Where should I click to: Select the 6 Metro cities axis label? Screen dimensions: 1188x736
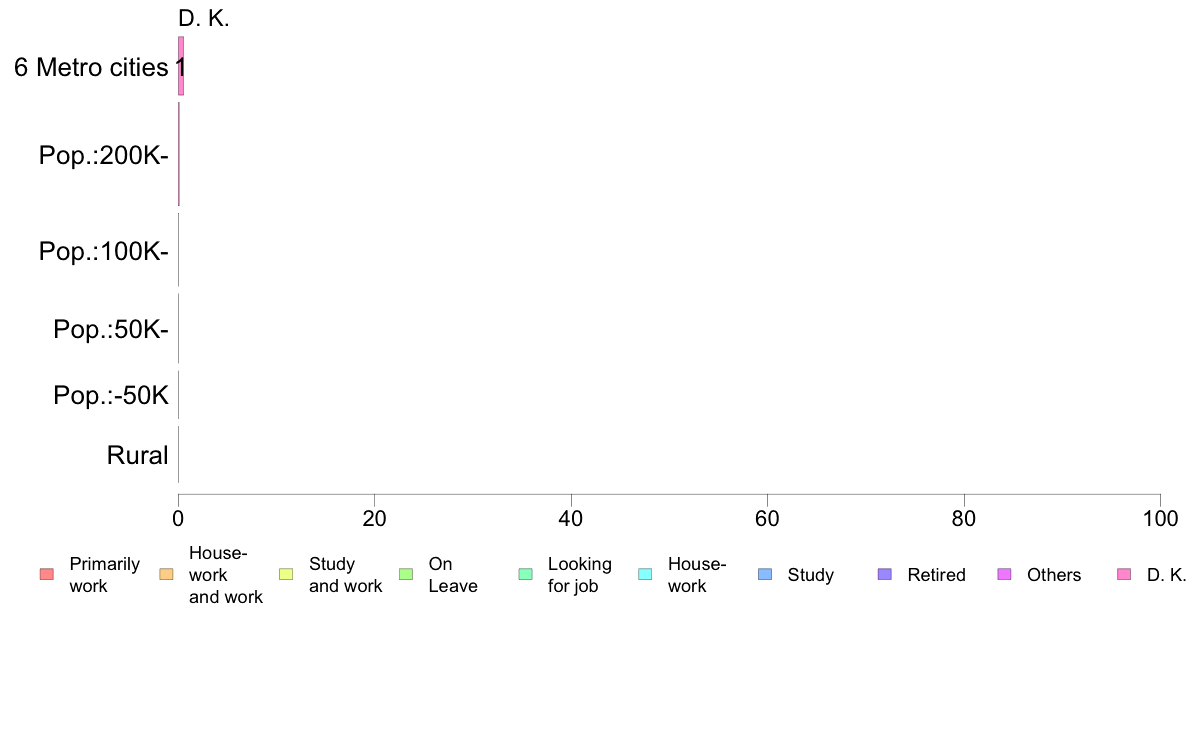tap(91, 67)
